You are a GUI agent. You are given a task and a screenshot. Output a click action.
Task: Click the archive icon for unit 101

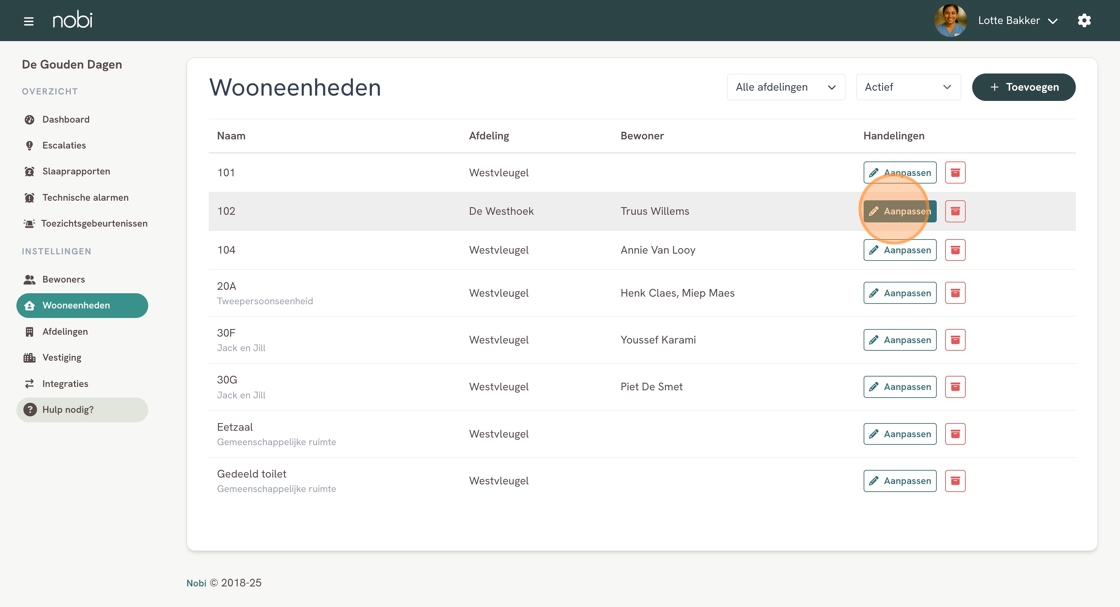coord(955,173)
